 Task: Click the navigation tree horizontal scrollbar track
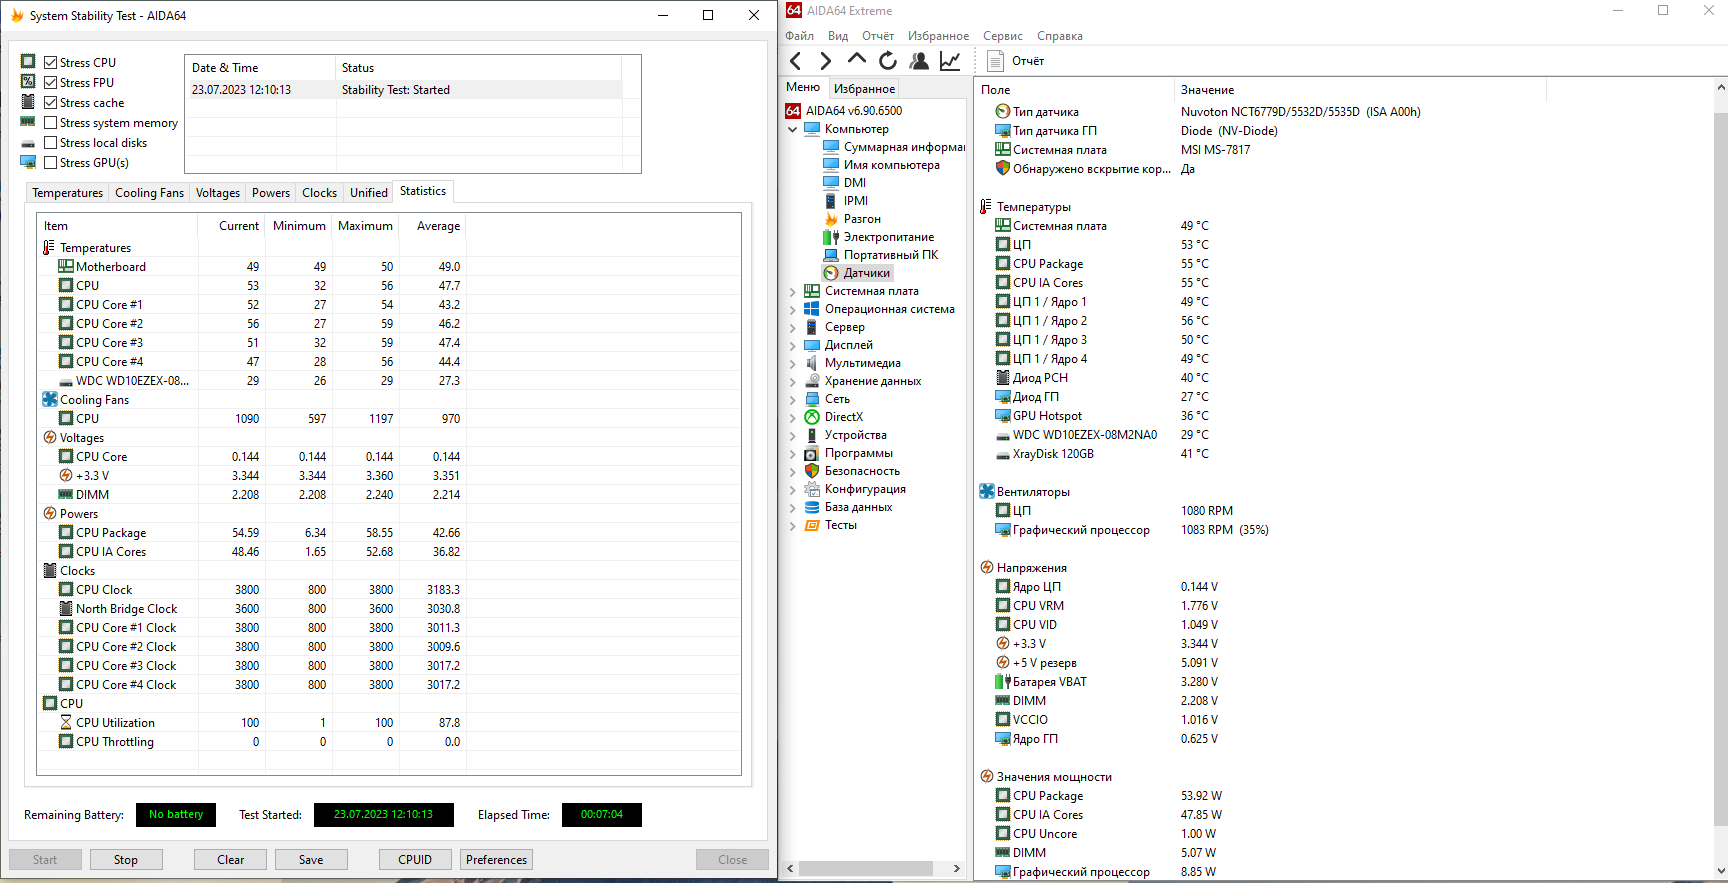pyautogui.click(x=873, y=868)
